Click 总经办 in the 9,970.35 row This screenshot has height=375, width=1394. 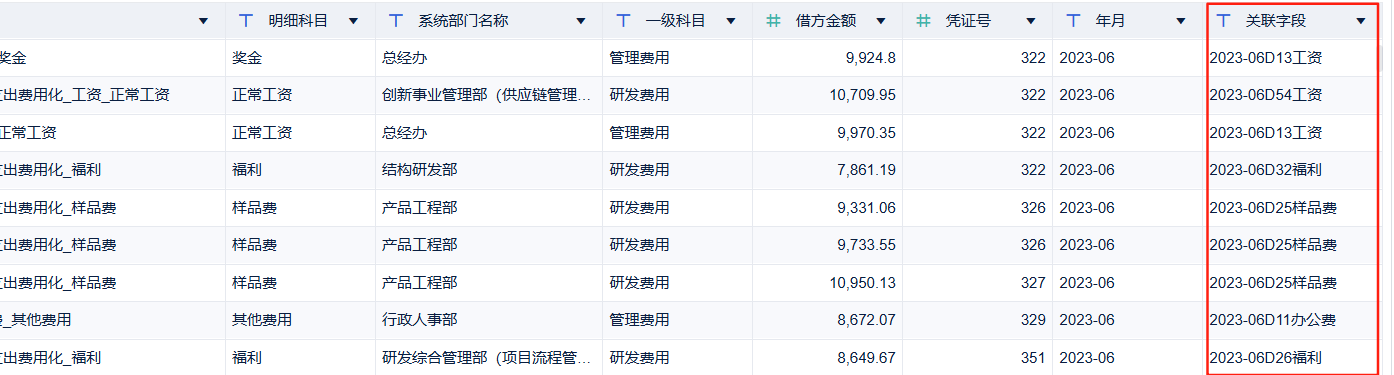click(404, 132)
